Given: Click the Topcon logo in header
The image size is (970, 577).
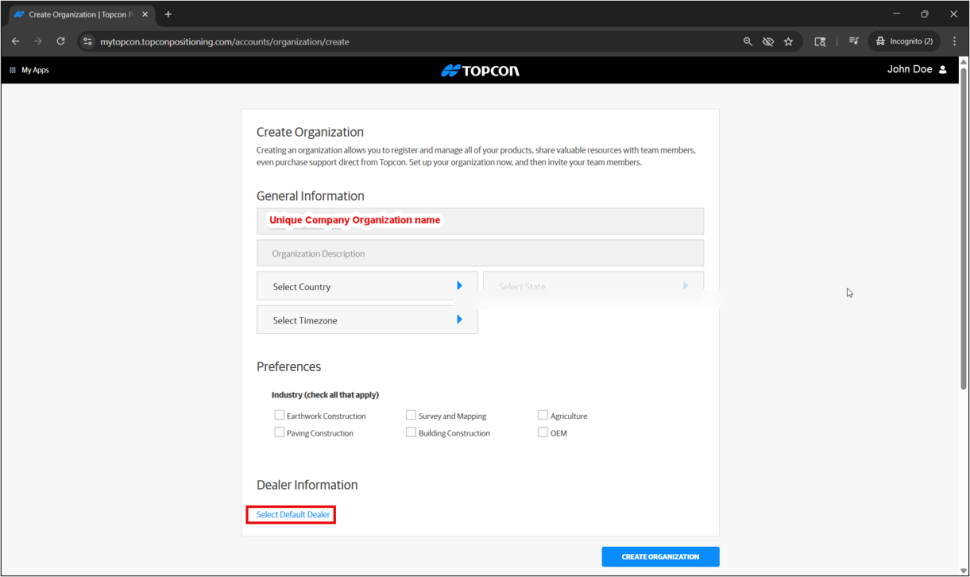Looking at the screenshot, I should coord(480,70).
